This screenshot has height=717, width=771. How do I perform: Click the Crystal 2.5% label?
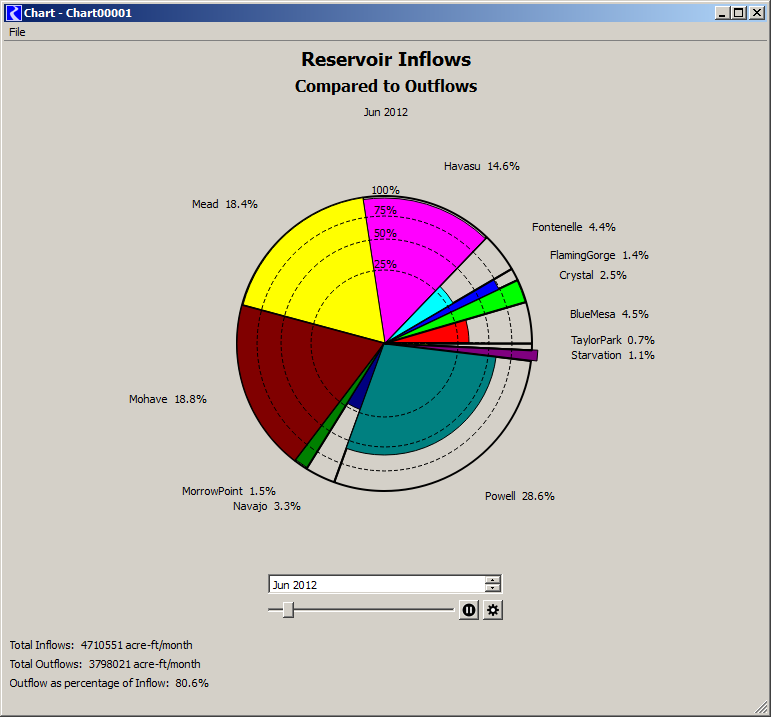(593, 275)
